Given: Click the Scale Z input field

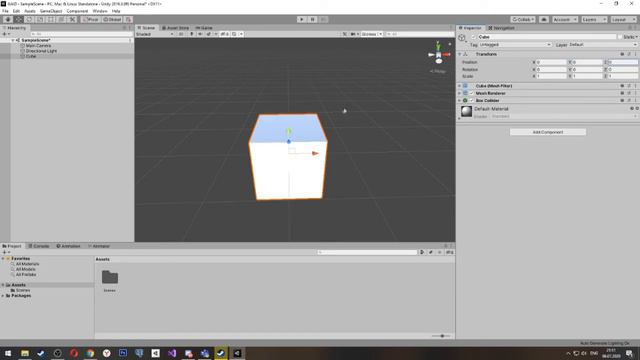Looking at the screenshot, I should point(622,76).
